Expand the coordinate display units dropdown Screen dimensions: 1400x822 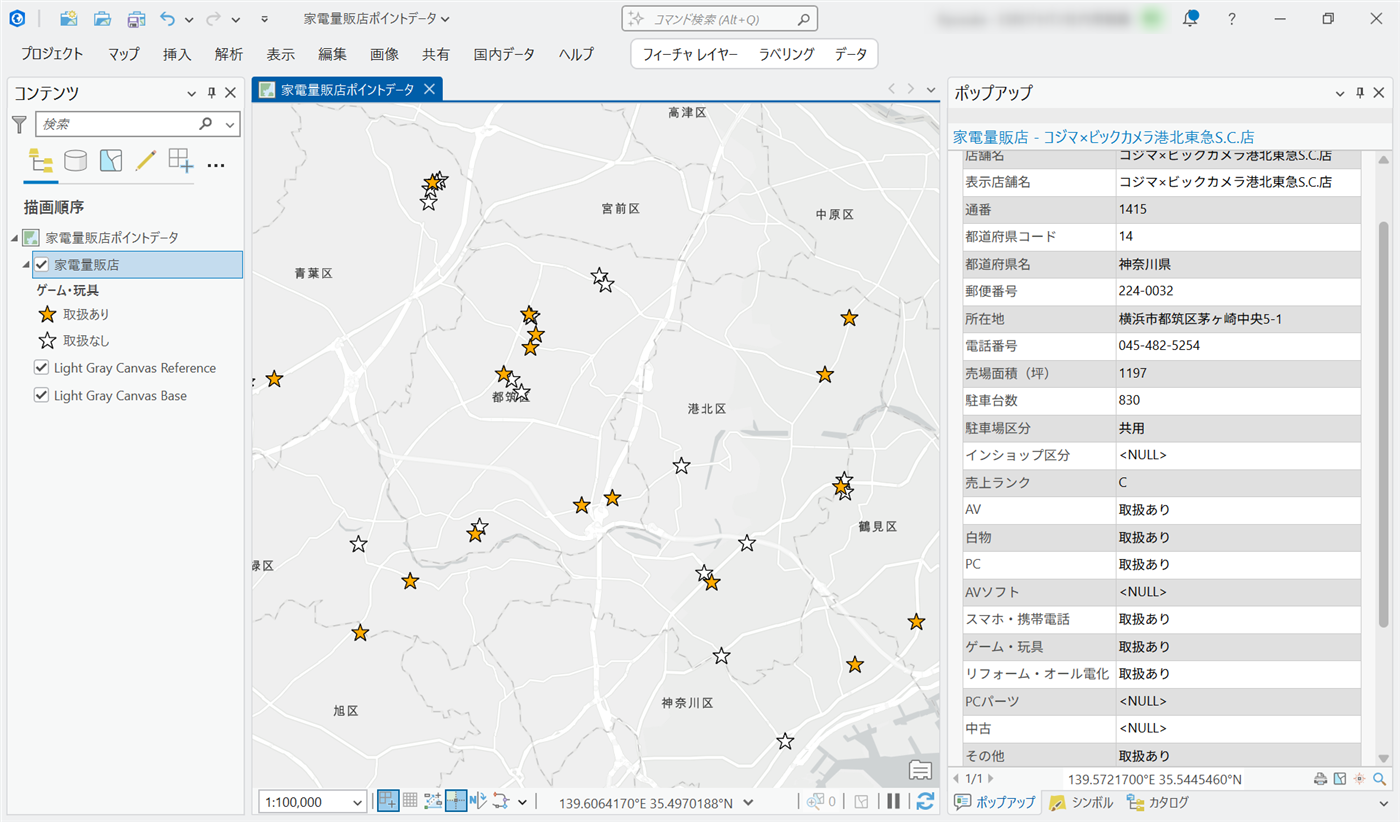[x=749, y=802]
